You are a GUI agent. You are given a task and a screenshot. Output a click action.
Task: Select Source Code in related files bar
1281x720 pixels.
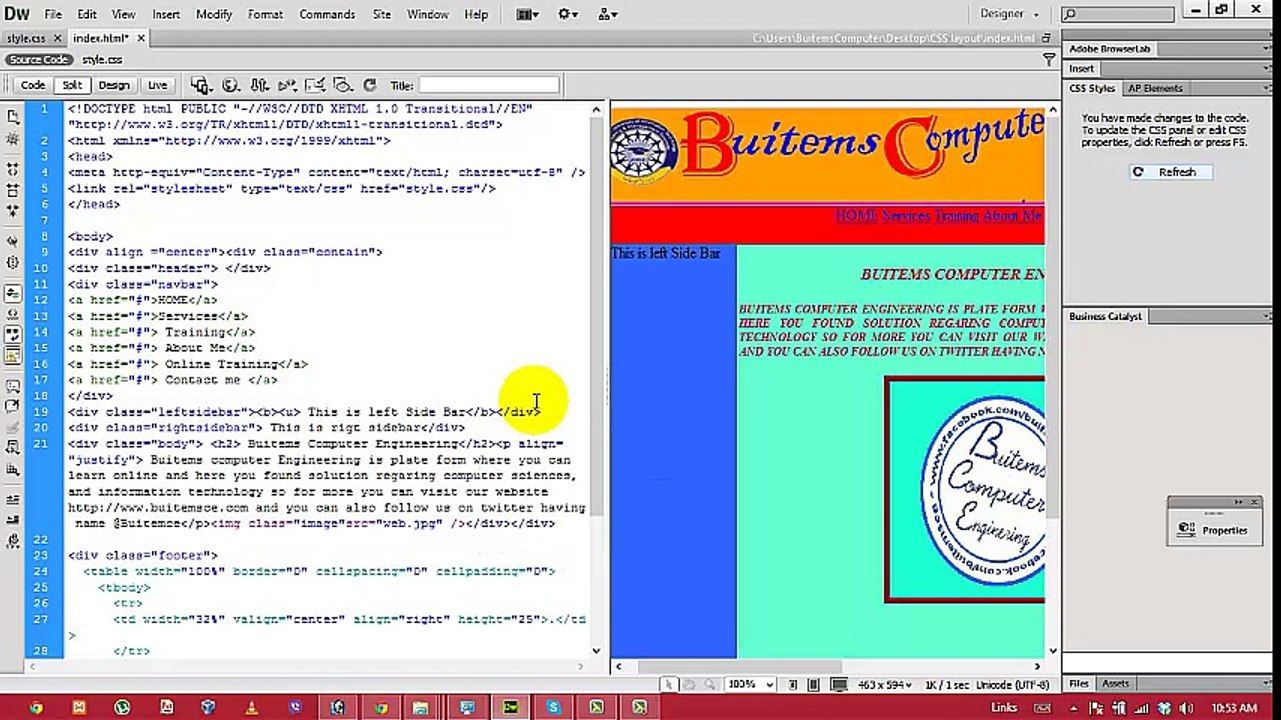tap(39, 60)
